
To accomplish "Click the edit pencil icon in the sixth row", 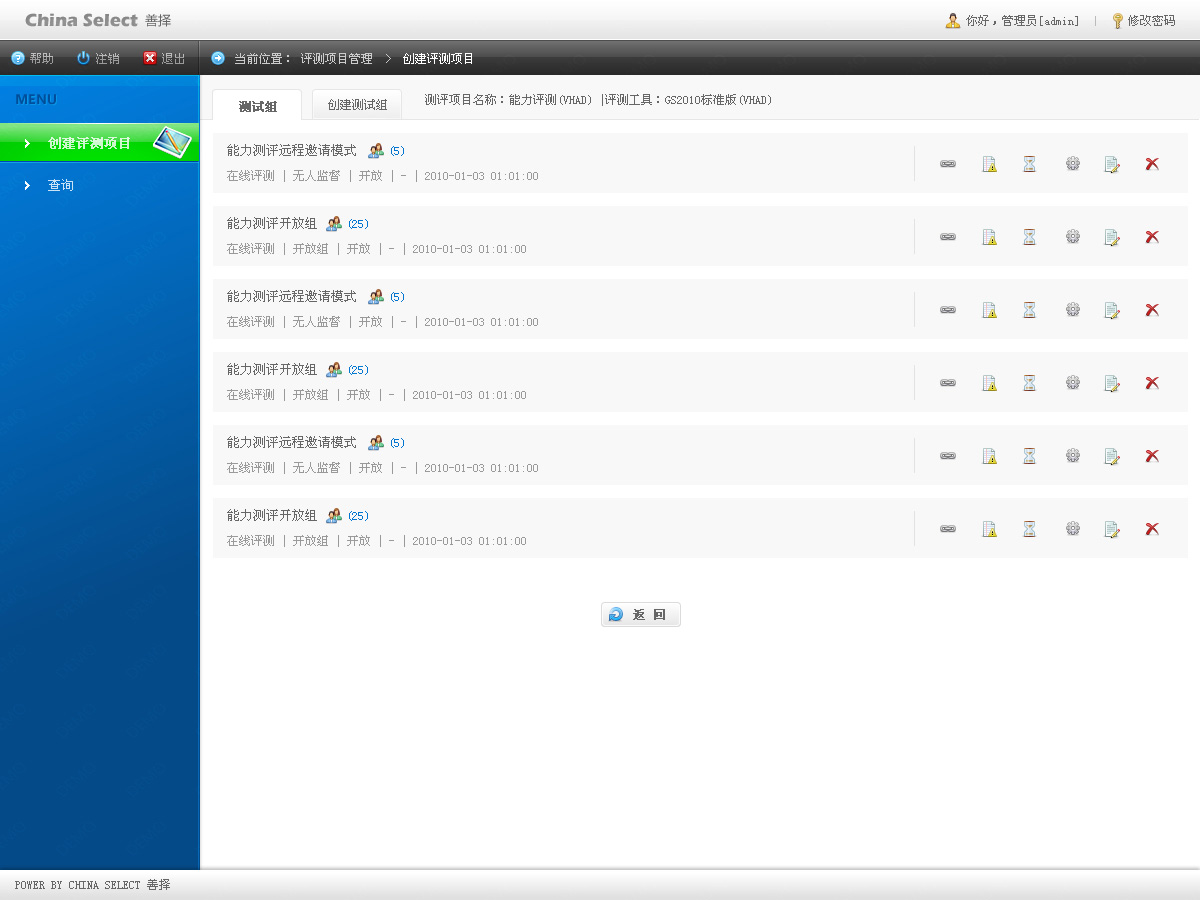I will 1112,529.
